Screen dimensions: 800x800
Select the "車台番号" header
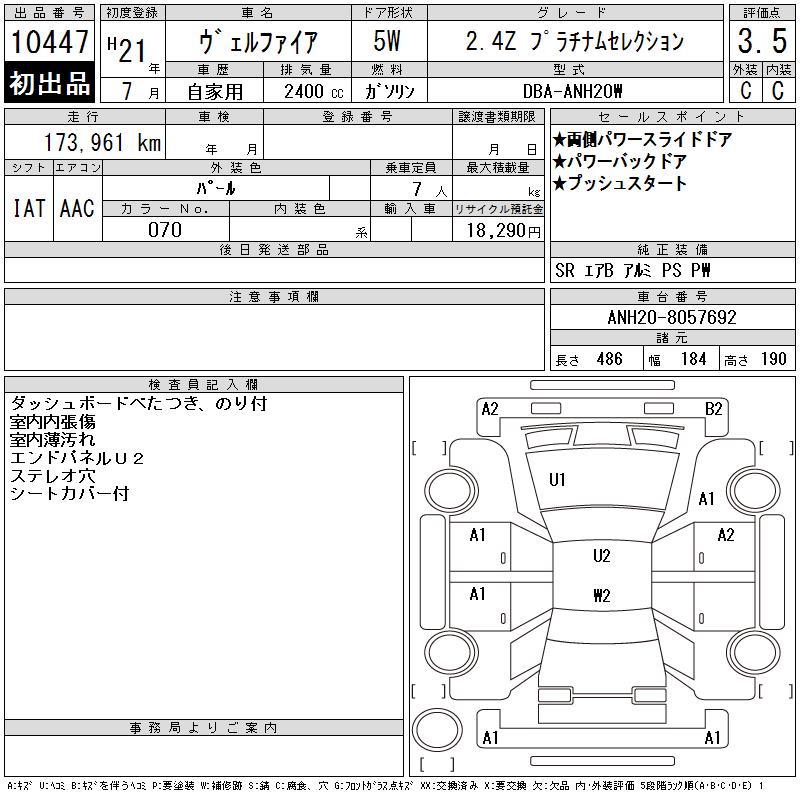[672, 297]
